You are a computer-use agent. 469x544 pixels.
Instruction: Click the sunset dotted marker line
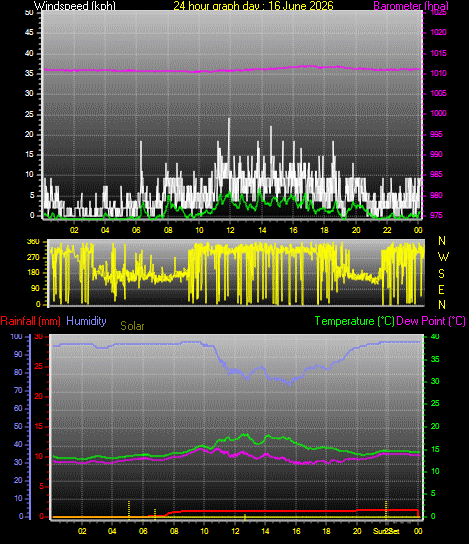click(386, 510)
